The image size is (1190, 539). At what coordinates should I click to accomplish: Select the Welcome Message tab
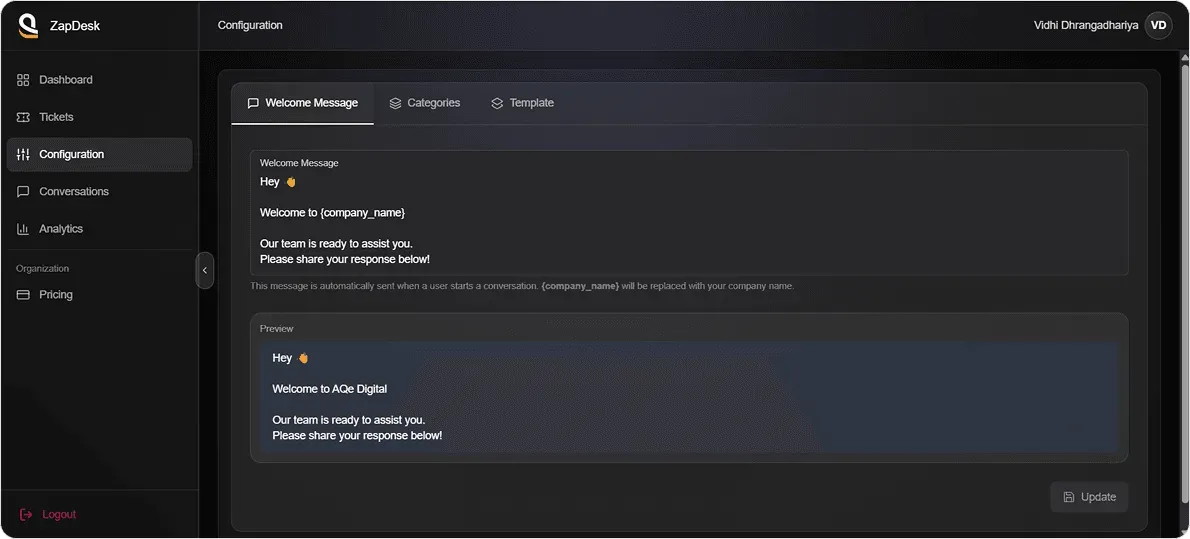[x=303, y=103]
